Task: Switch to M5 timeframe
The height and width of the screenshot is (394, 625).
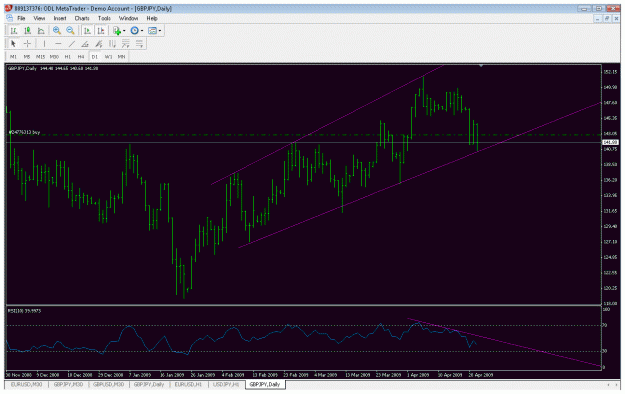Action: 27,57
